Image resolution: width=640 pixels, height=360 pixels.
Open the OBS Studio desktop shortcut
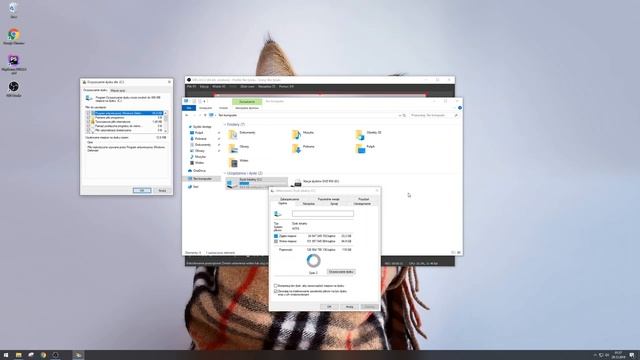point(13,89)
